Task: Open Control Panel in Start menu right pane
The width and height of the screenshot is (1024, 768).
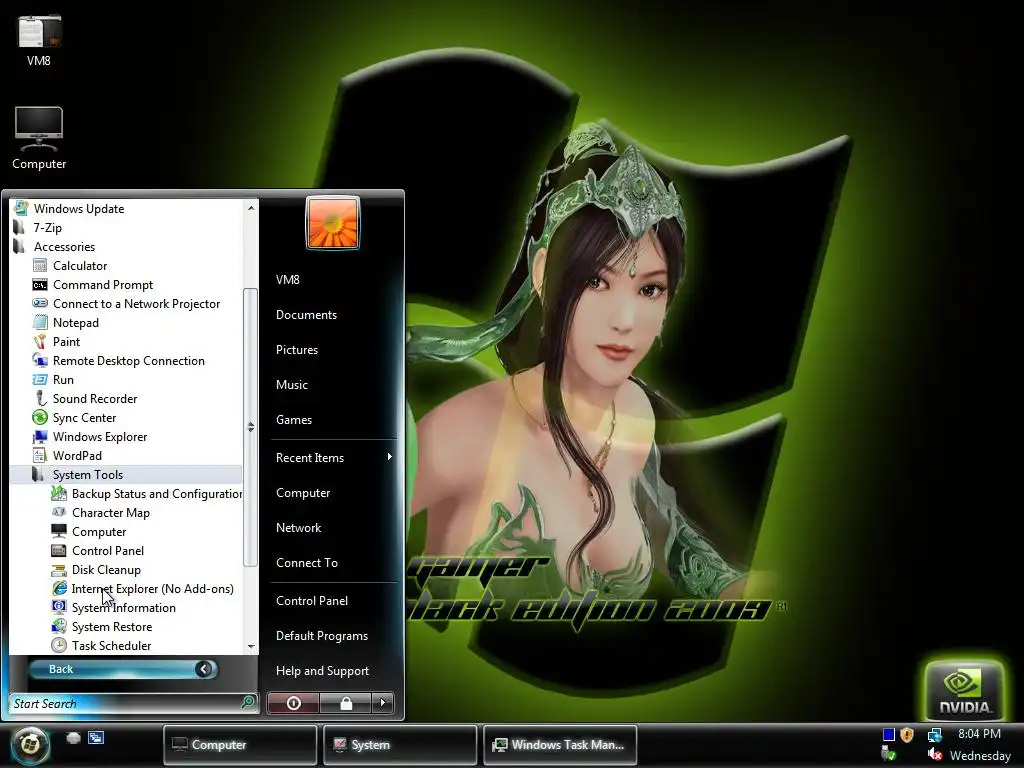Action: tap(312, 601)
